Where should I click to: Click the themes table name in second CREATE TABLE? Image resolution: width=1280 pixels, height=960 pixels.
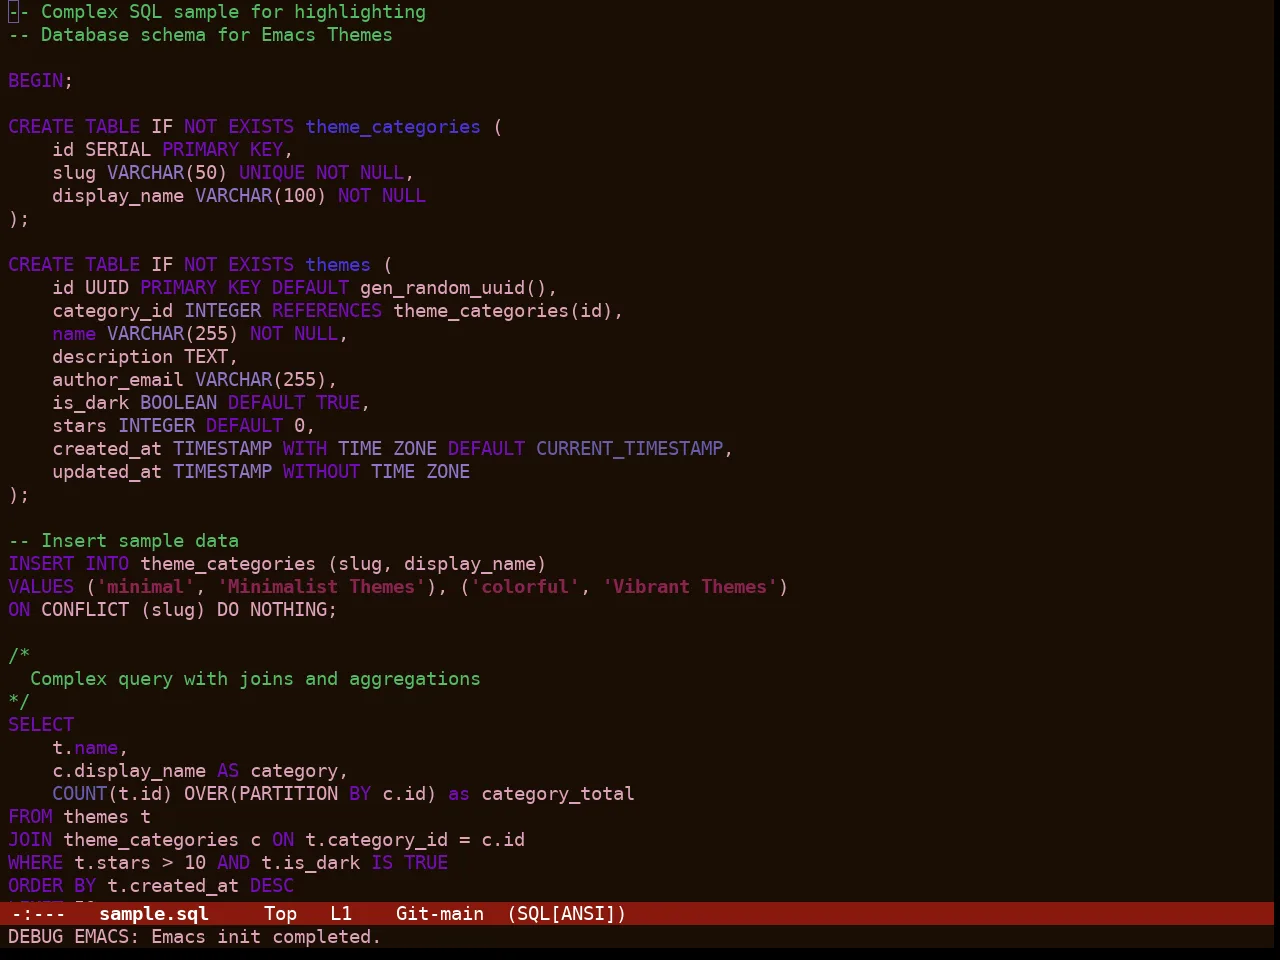(x=338, y=264)
